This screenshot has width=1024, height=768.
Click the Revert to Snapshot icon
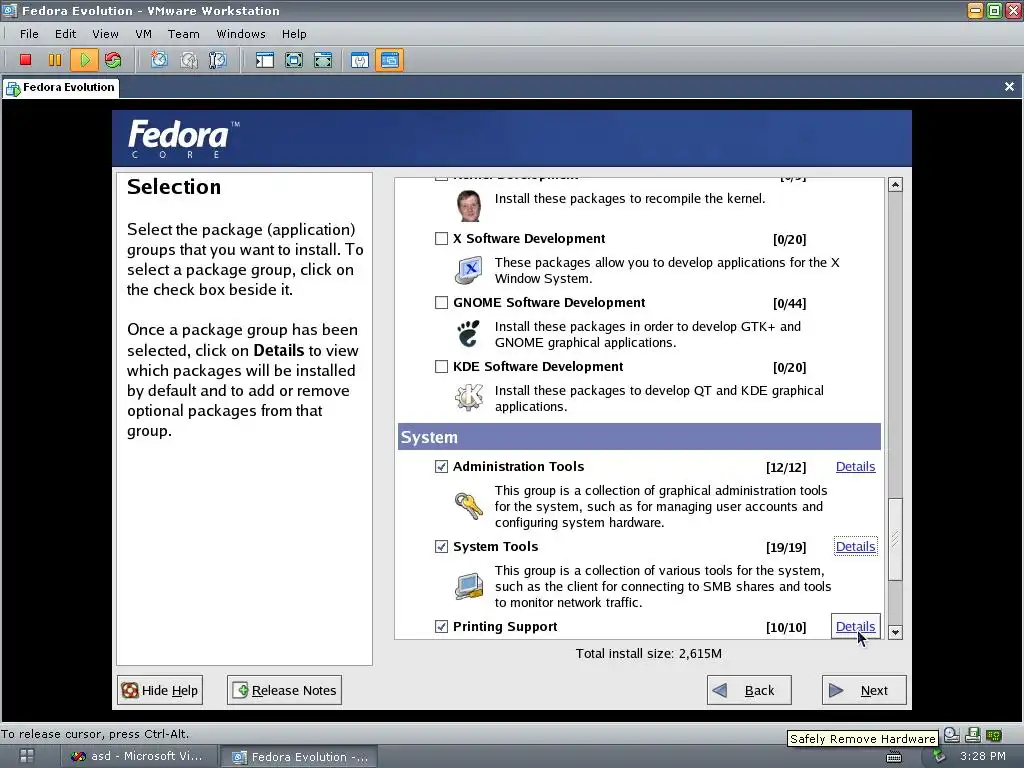(x=189, y=60)
